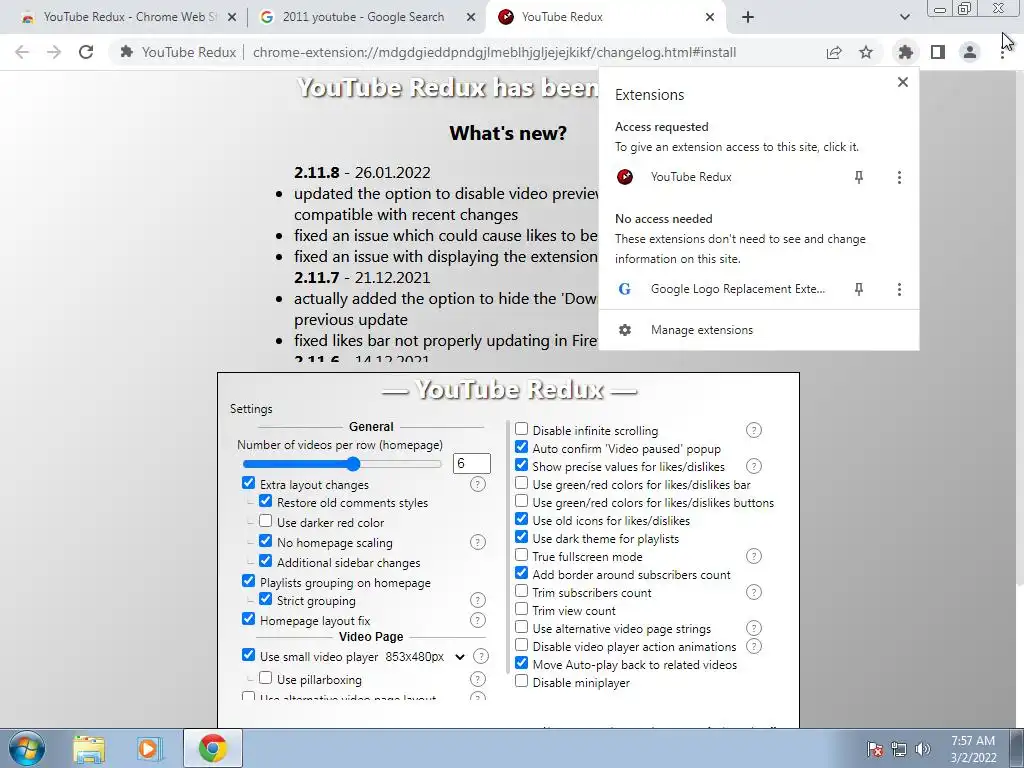The image size is (1024, 768).
Task: Click help icon for No homepage scaling
Action: (x=478, y=543)
